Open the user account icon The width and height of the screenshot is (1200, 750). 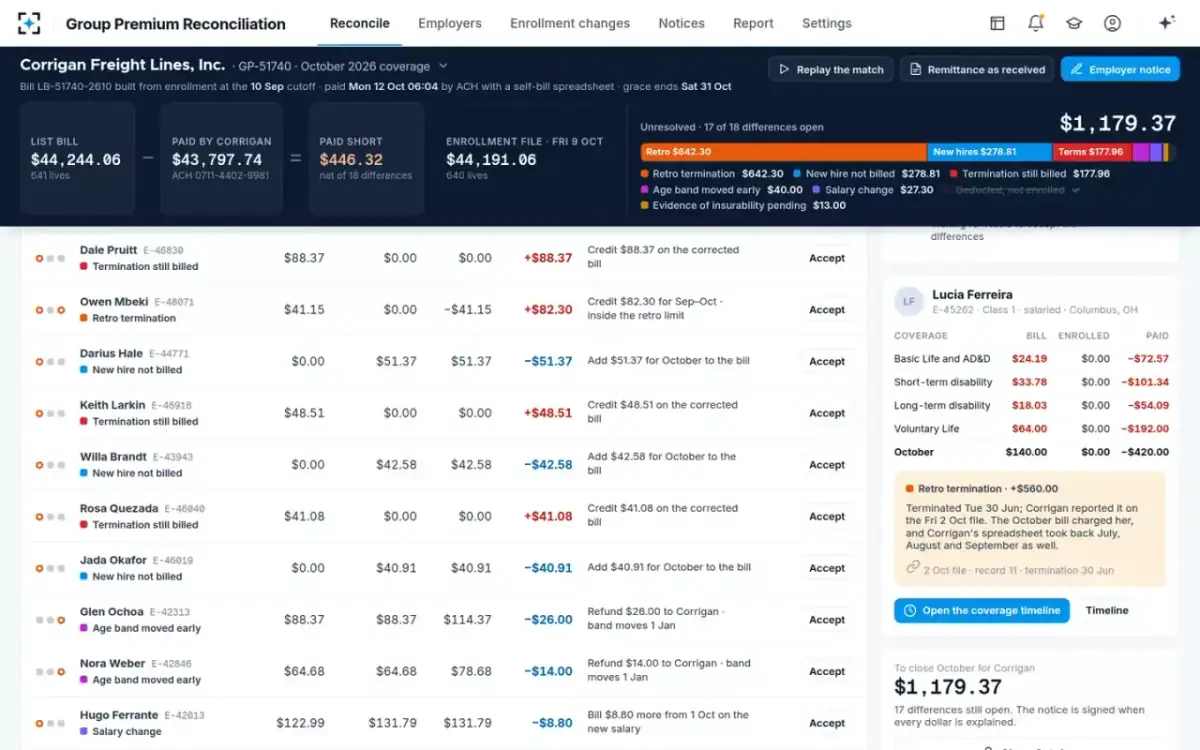tap(1112, 23)
